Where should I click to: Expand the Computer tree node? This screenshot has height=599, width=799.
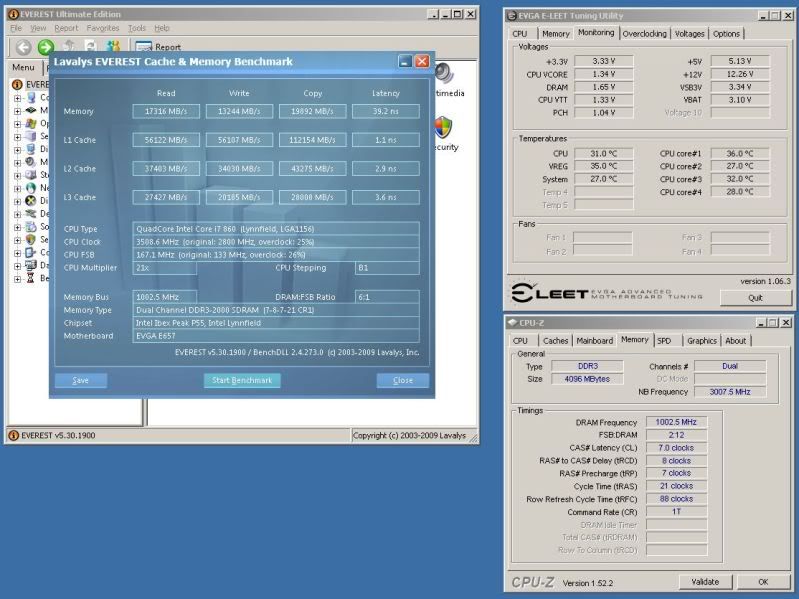pyautogui.click(x=17, y=97)
